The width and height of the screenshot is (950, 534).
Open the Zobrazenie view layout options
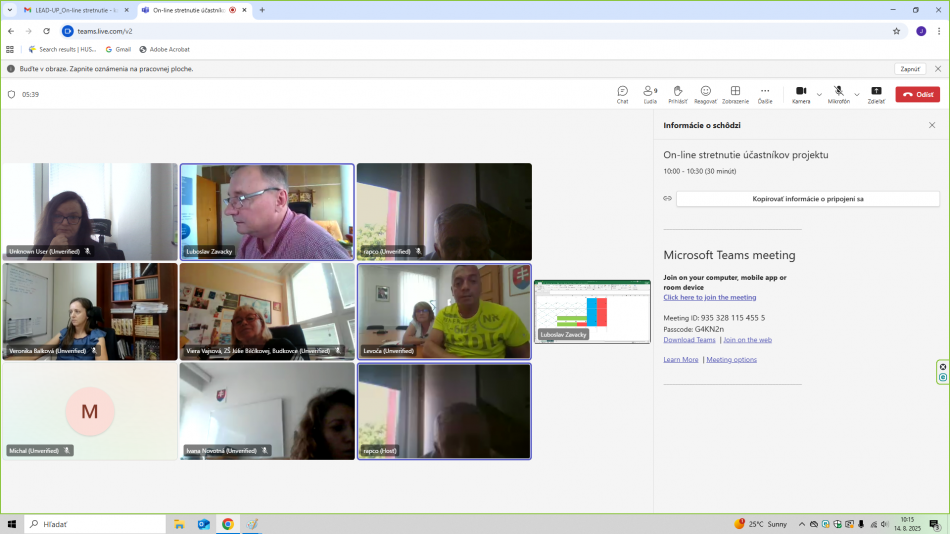tap(735, 93)
